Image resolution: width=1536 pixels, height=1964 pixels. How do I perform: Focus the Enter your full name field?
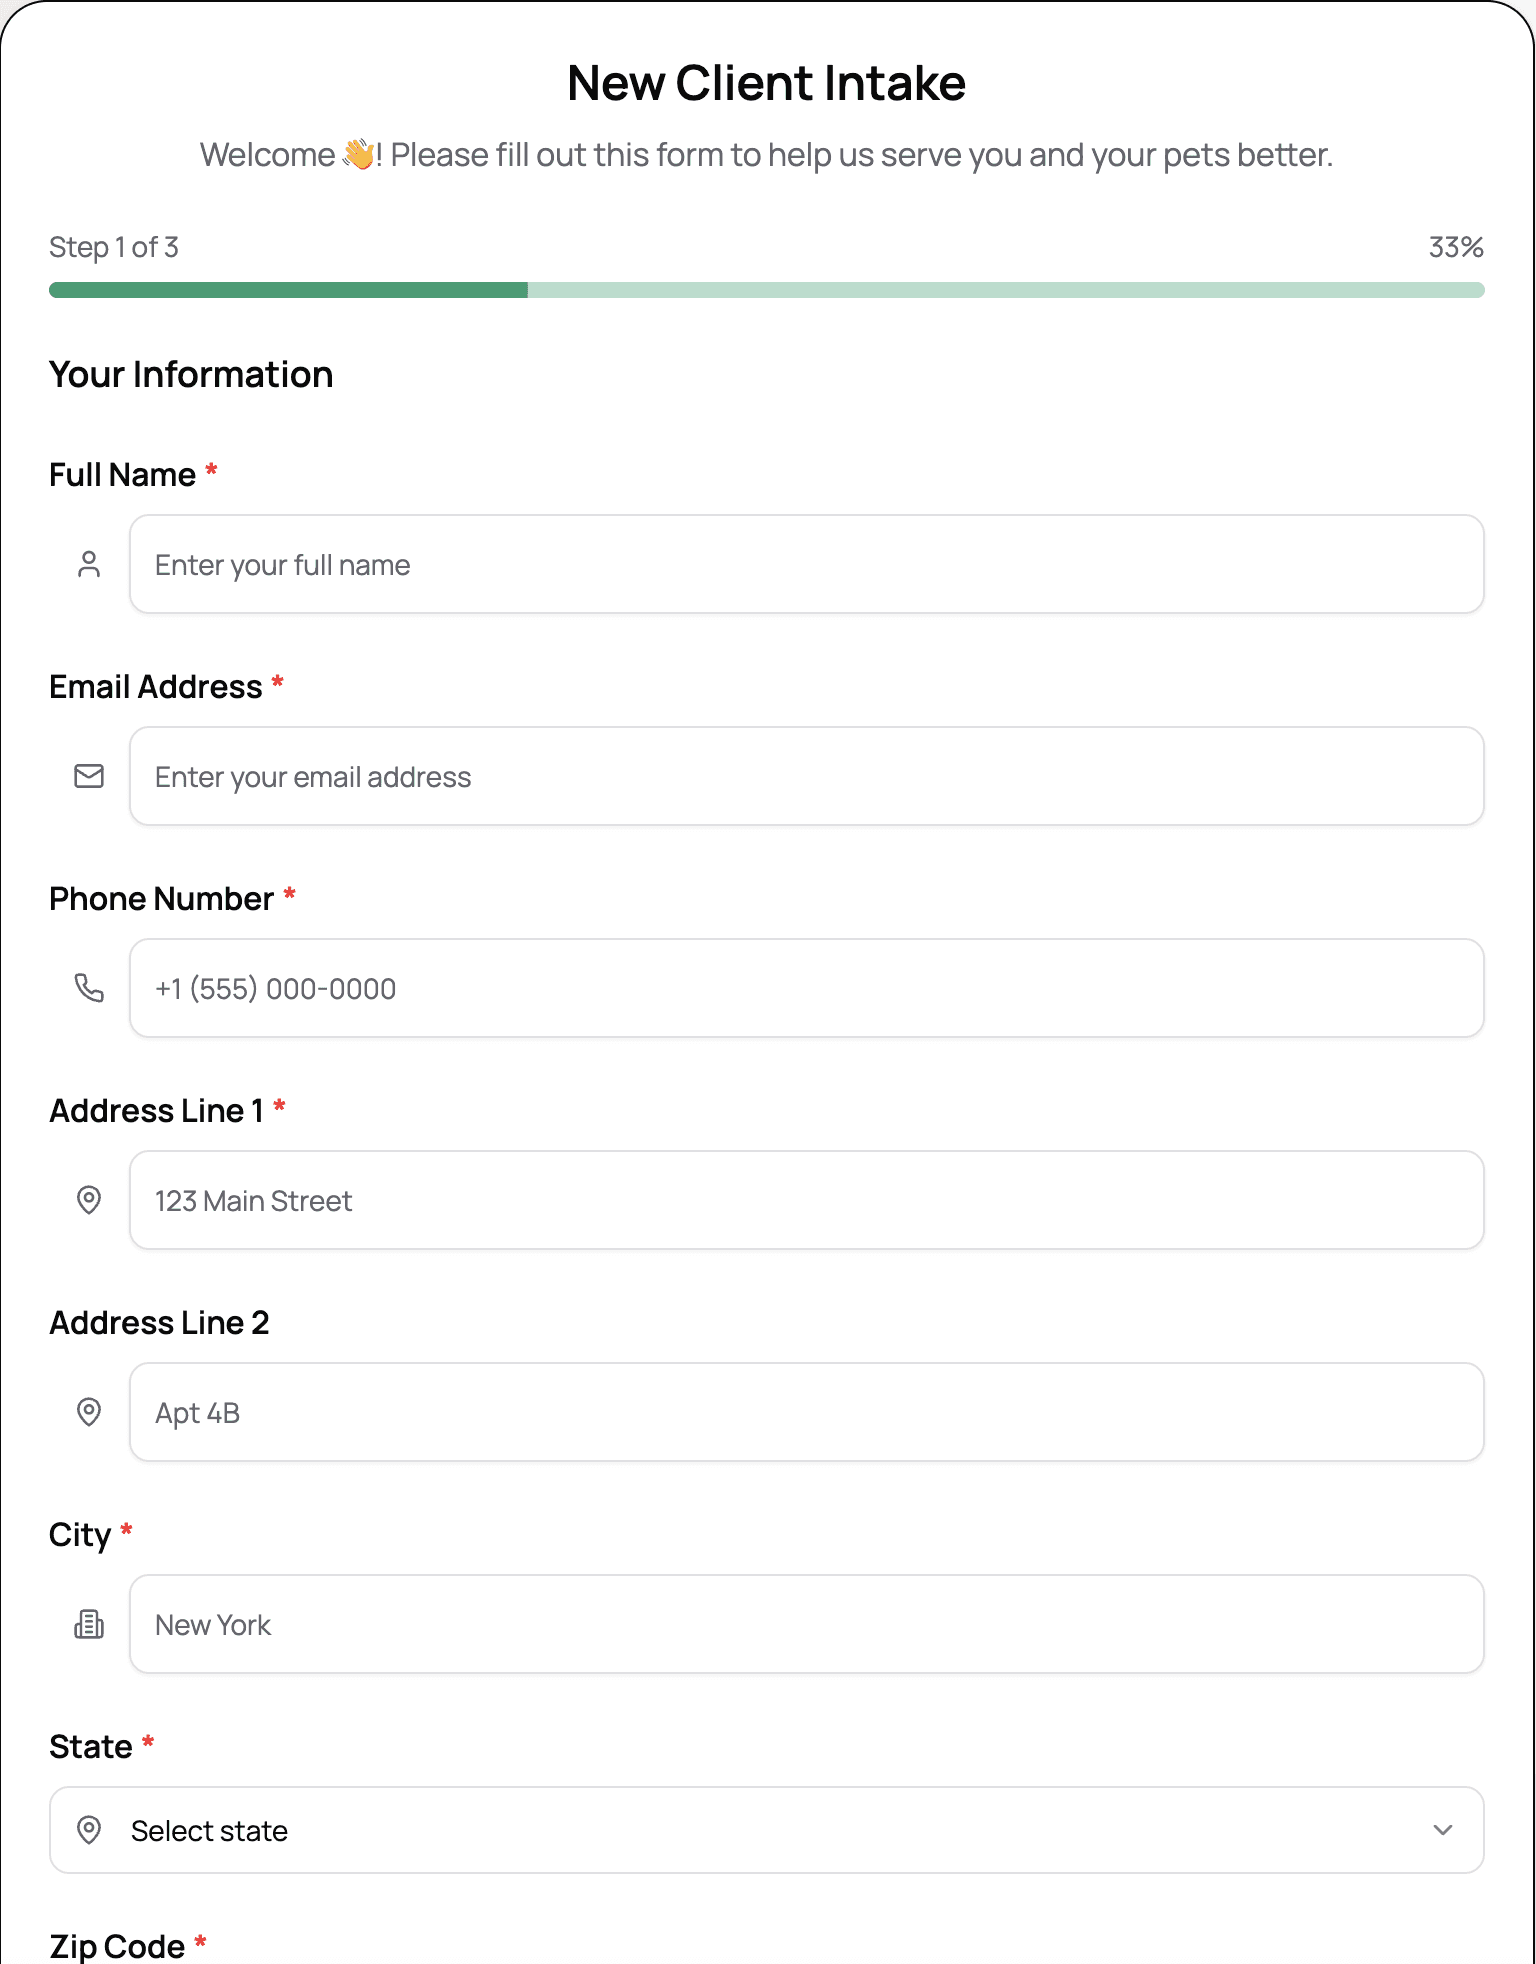pyautogui.click(x=806, y=565)
